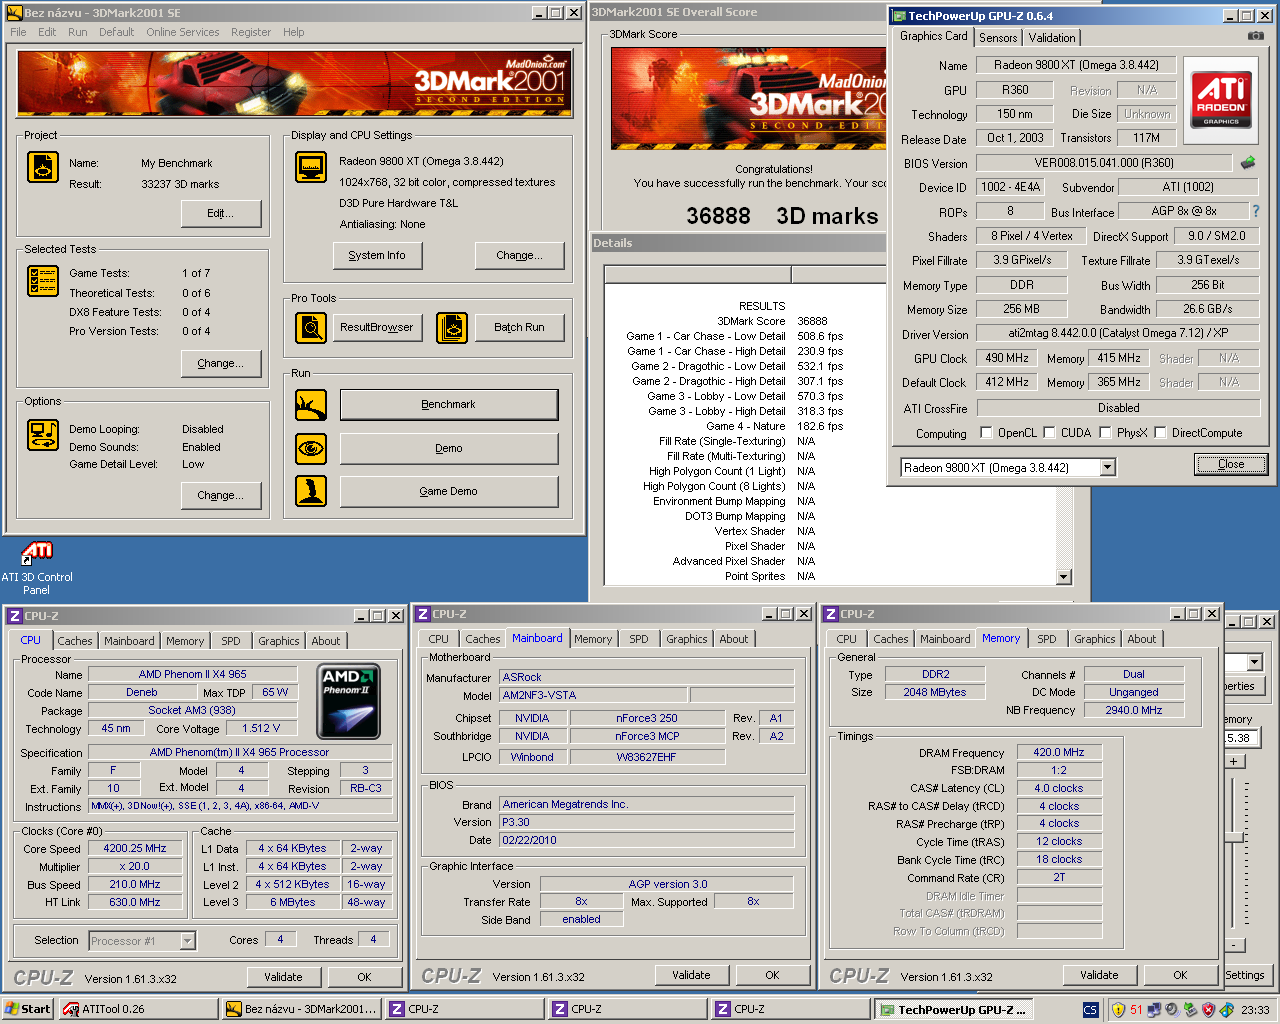Image resolution: width=1280 pixels, height=1024 pixels.
Task: Enable the DirectCompute checkbox in GPU-Z
Action: point(1160,433)
